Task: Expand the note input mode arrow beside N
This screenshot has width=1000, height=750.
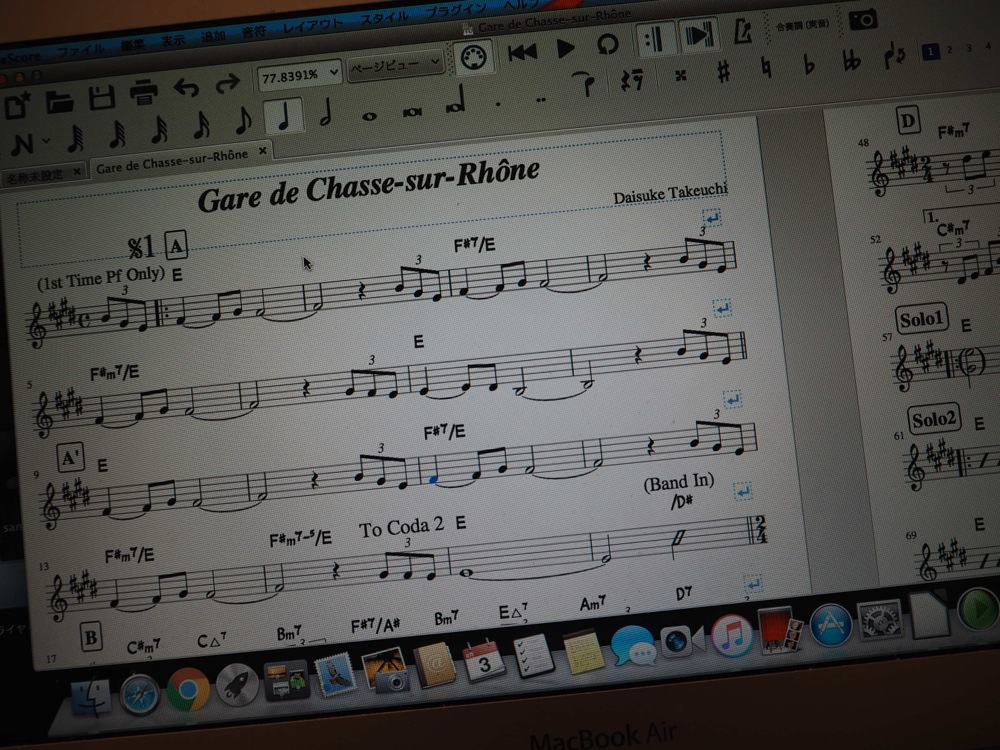Action: (46, 140)
